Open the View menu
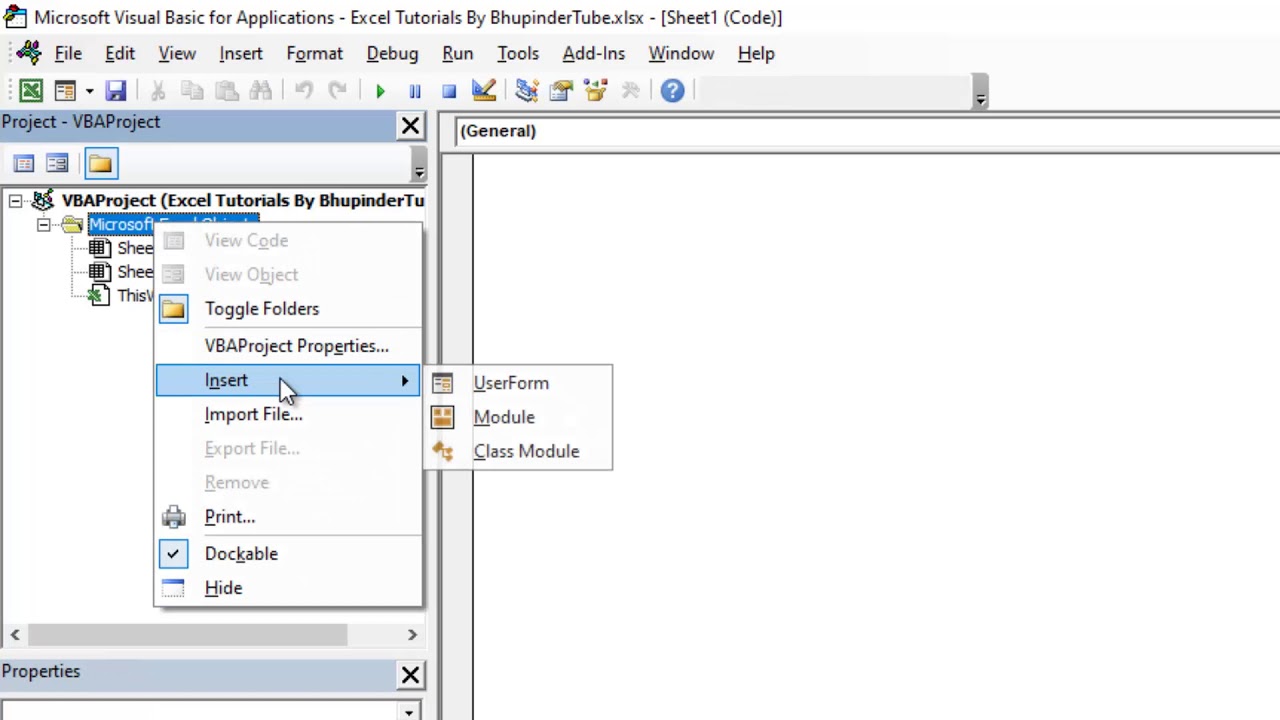This screenshot has width=1280, height=720. click(x=177, y=54)
